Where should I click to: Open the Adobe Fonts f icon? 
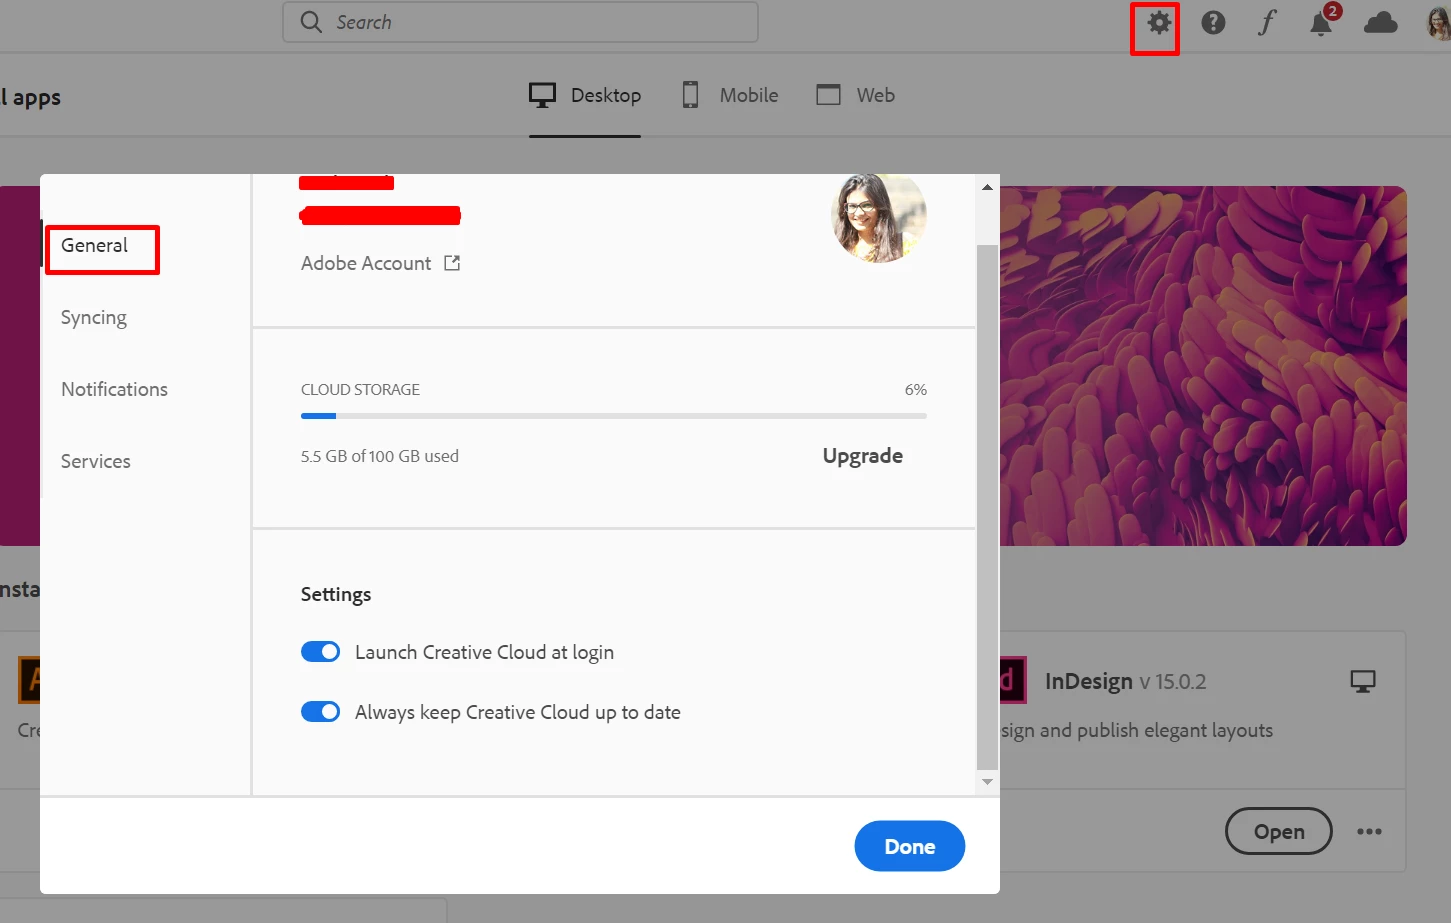[x=1267, y=23]
